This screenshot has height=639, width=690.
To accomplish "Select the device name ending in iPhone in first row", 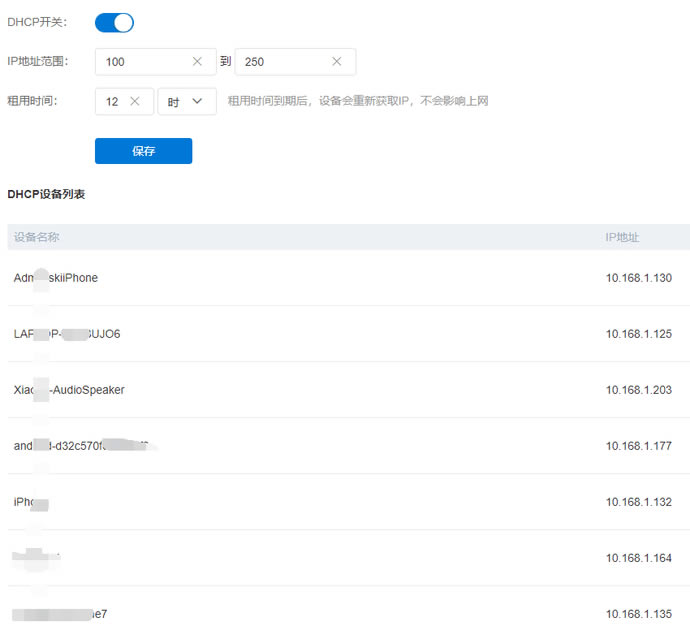I will tap(57, 278).
